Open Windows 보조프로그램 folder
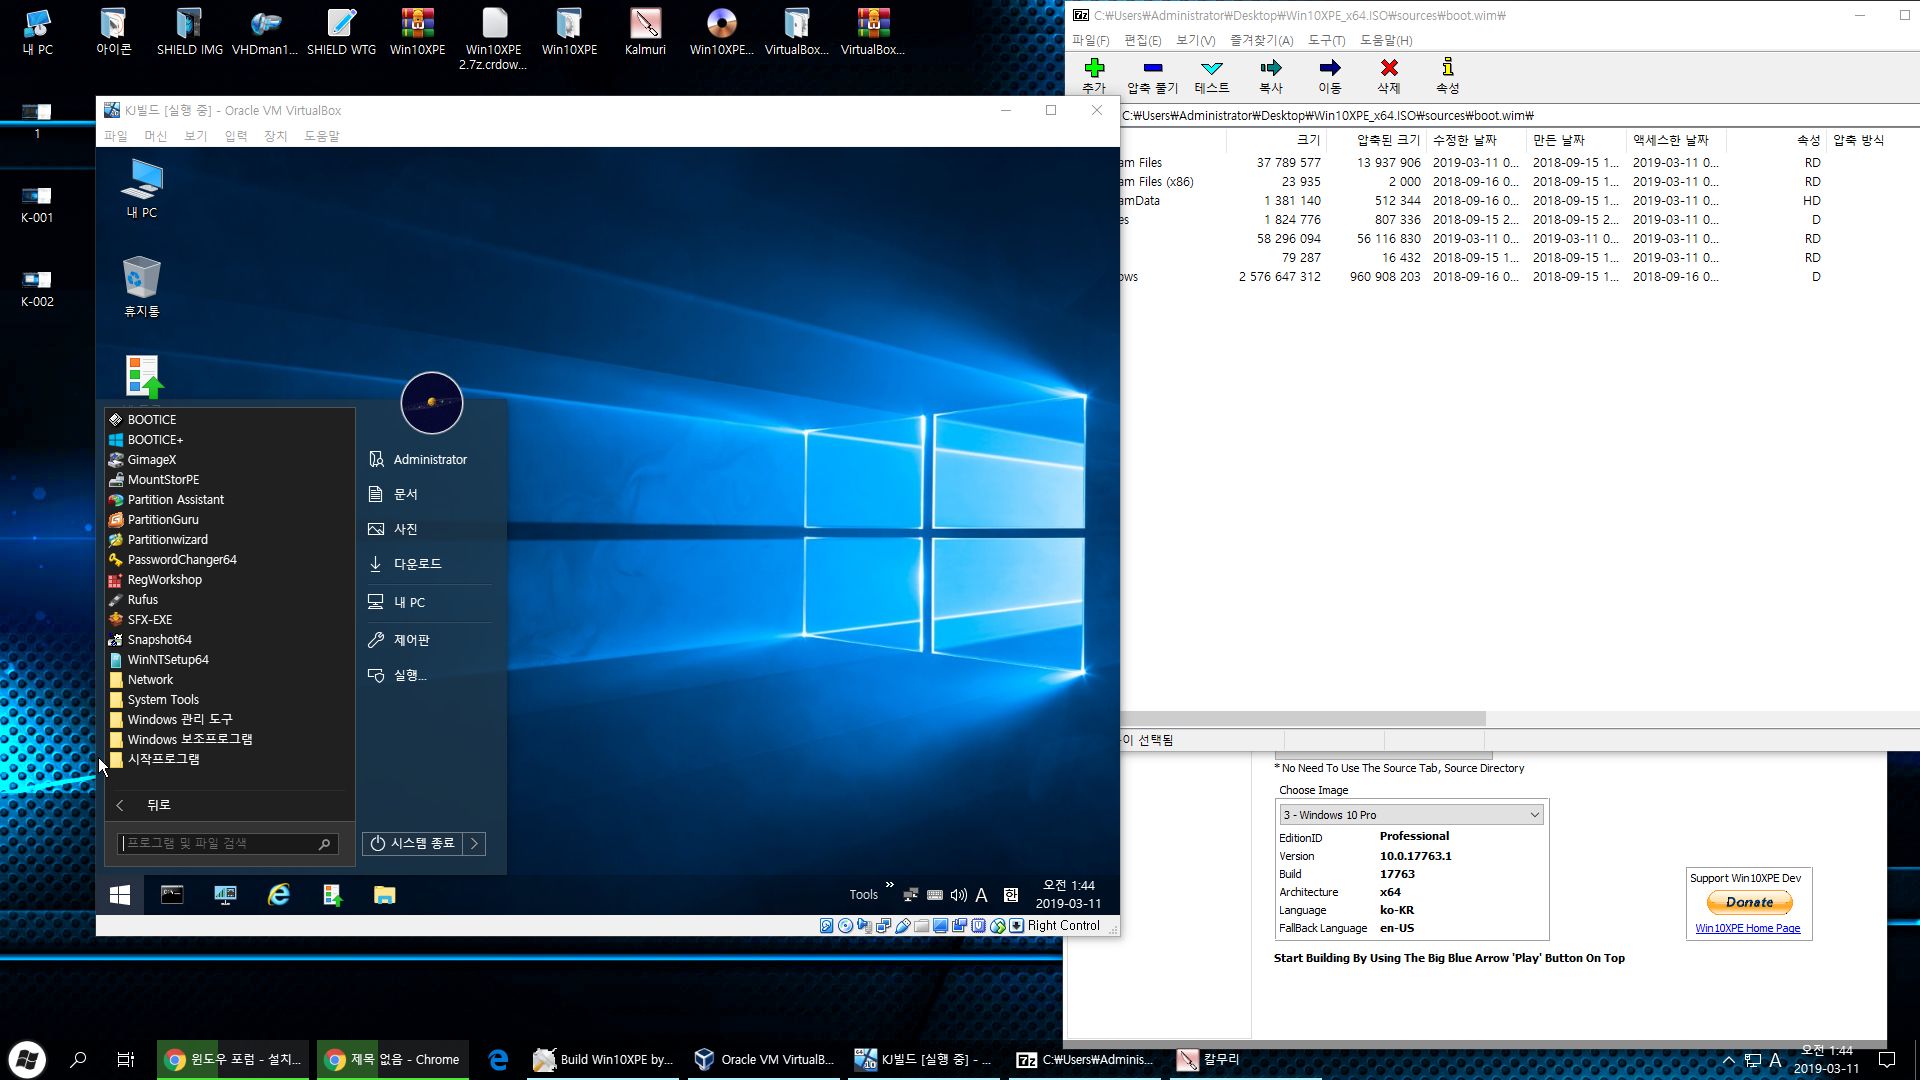 (x=189, y=739)
